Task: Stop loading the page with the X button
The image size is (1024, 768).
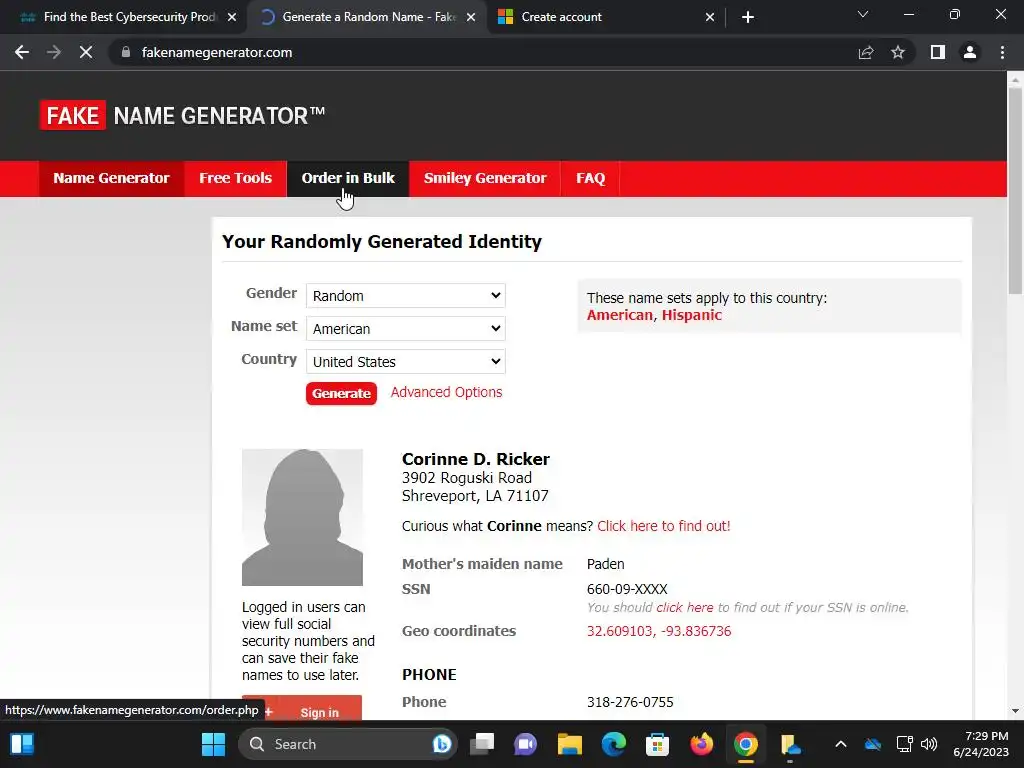Action: (86, 52)
